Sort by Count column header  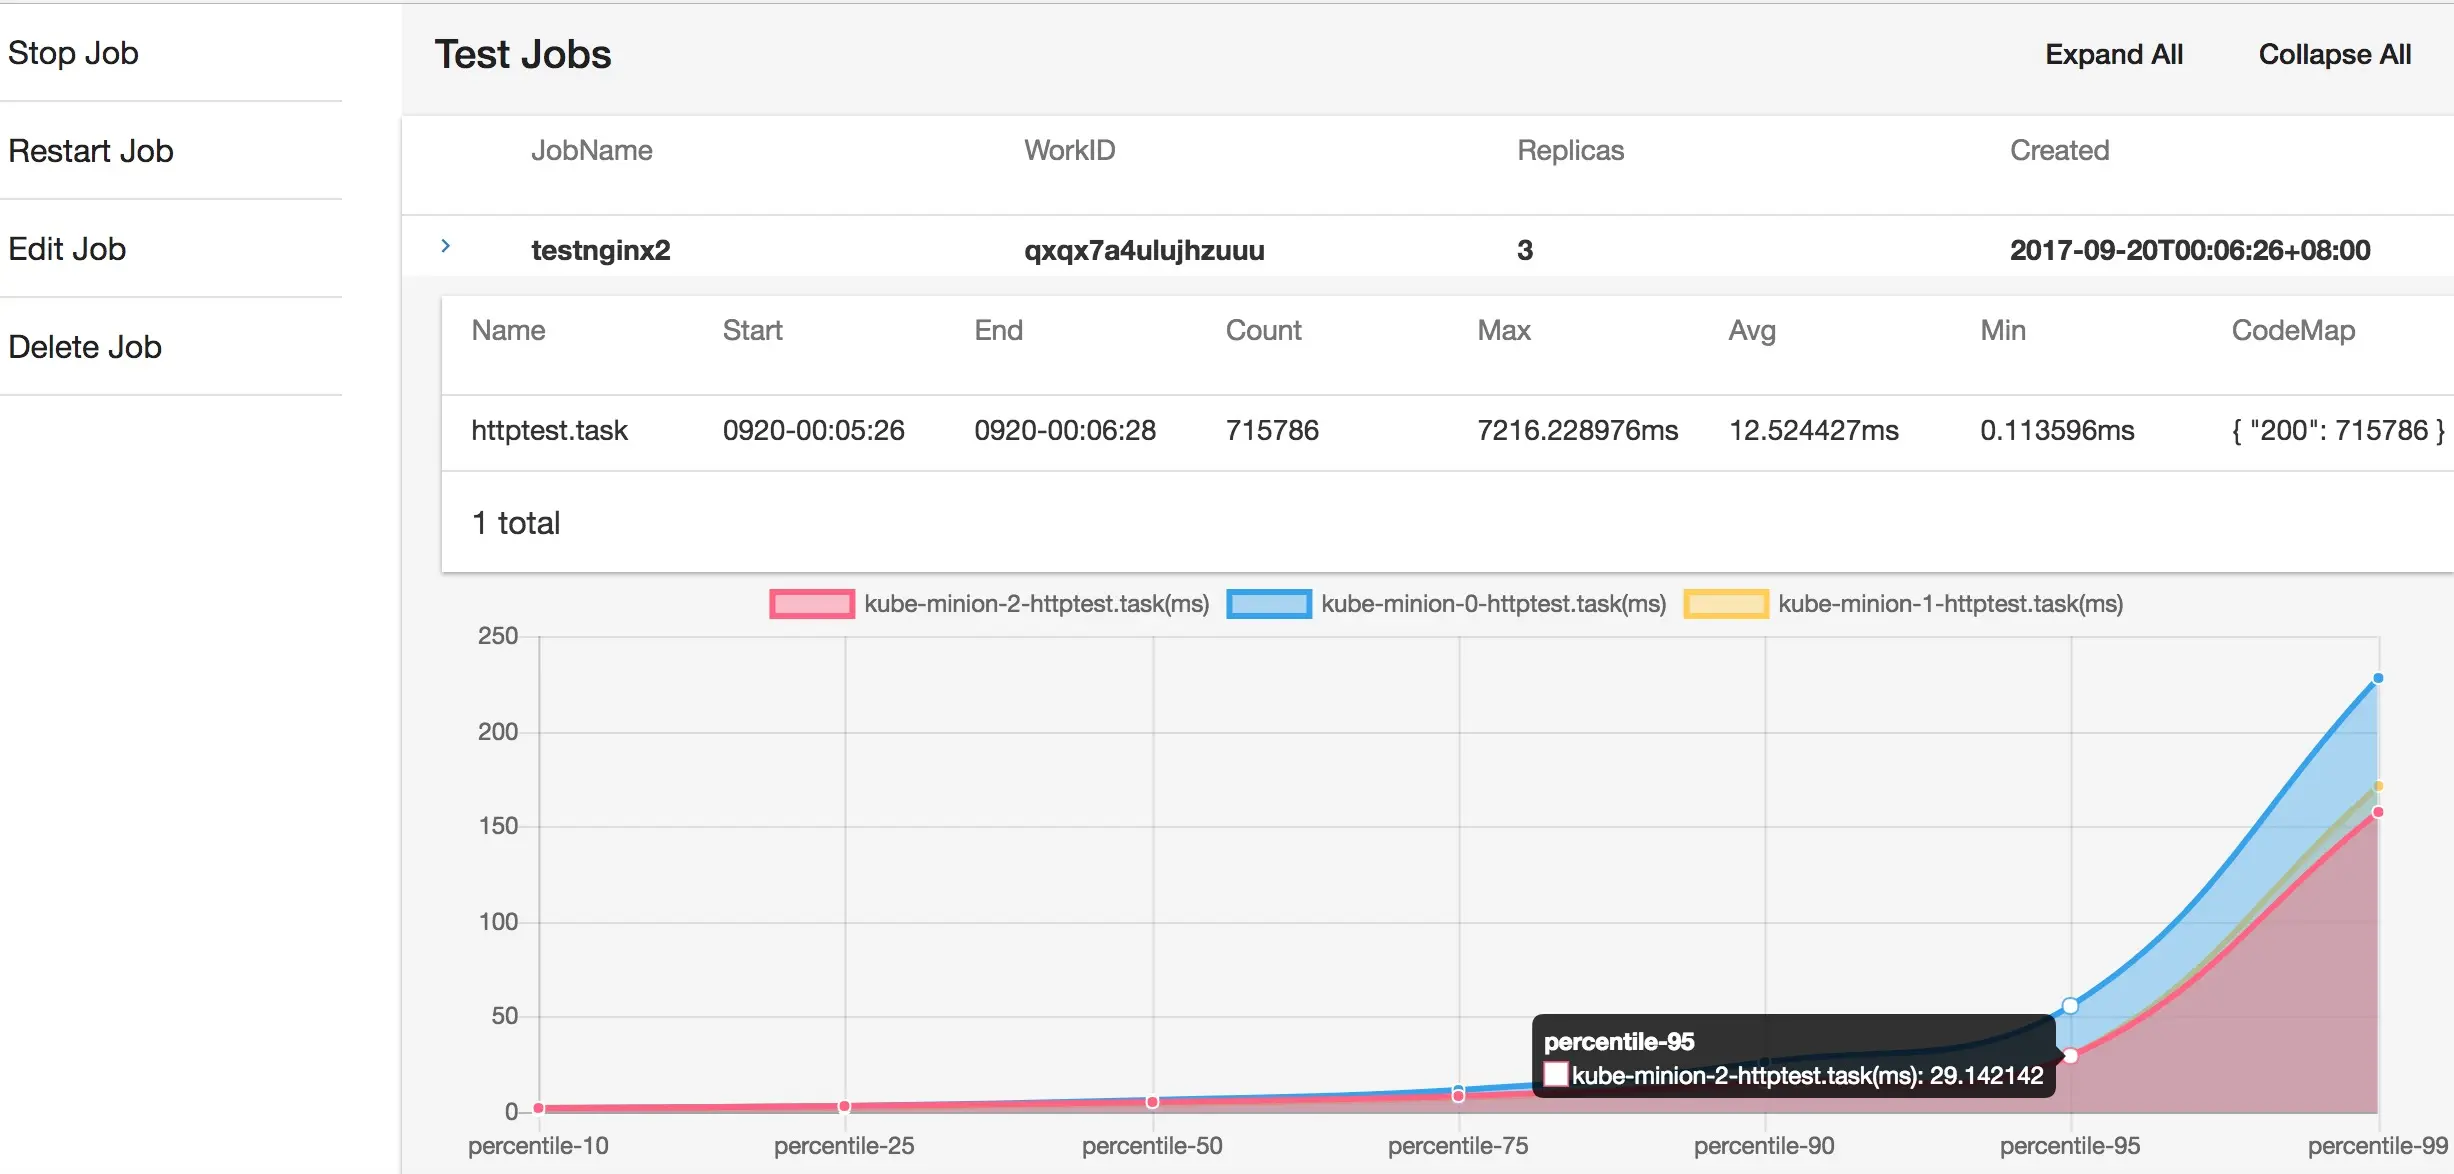pyautogui.click(x=1263, y=330)
